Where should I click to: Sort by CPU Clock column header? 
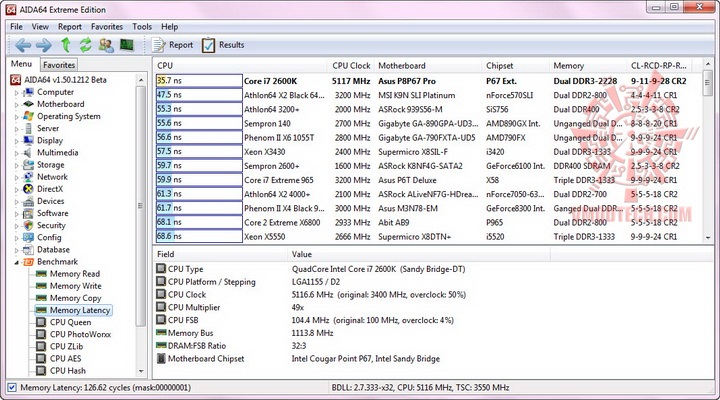coord(351,66)
